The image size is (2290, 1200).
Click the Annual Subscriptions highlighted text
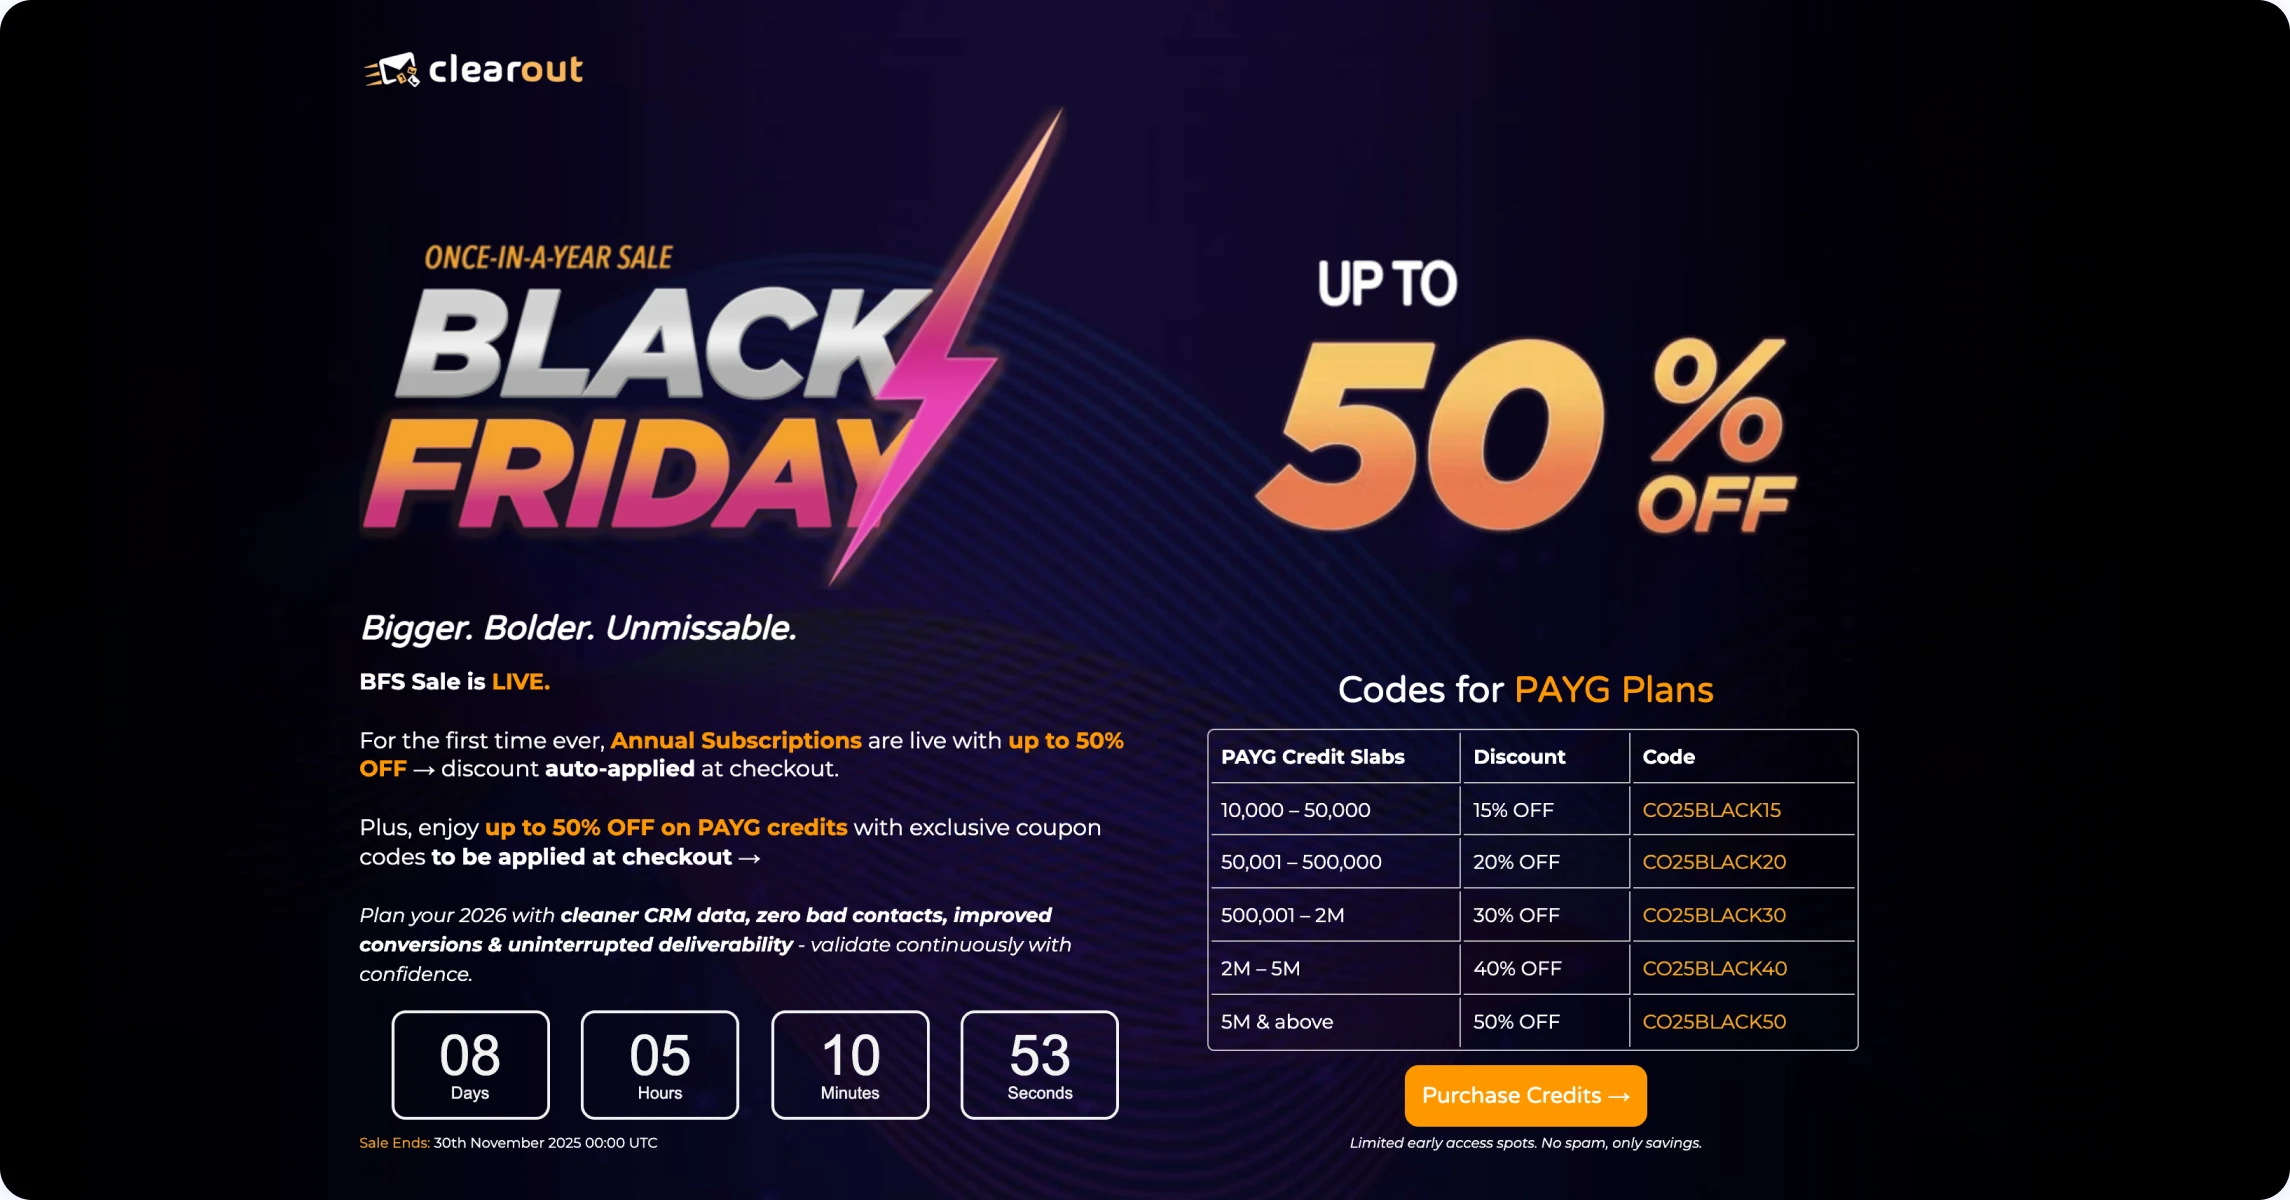pyautogui.click(x=735, y=741)
